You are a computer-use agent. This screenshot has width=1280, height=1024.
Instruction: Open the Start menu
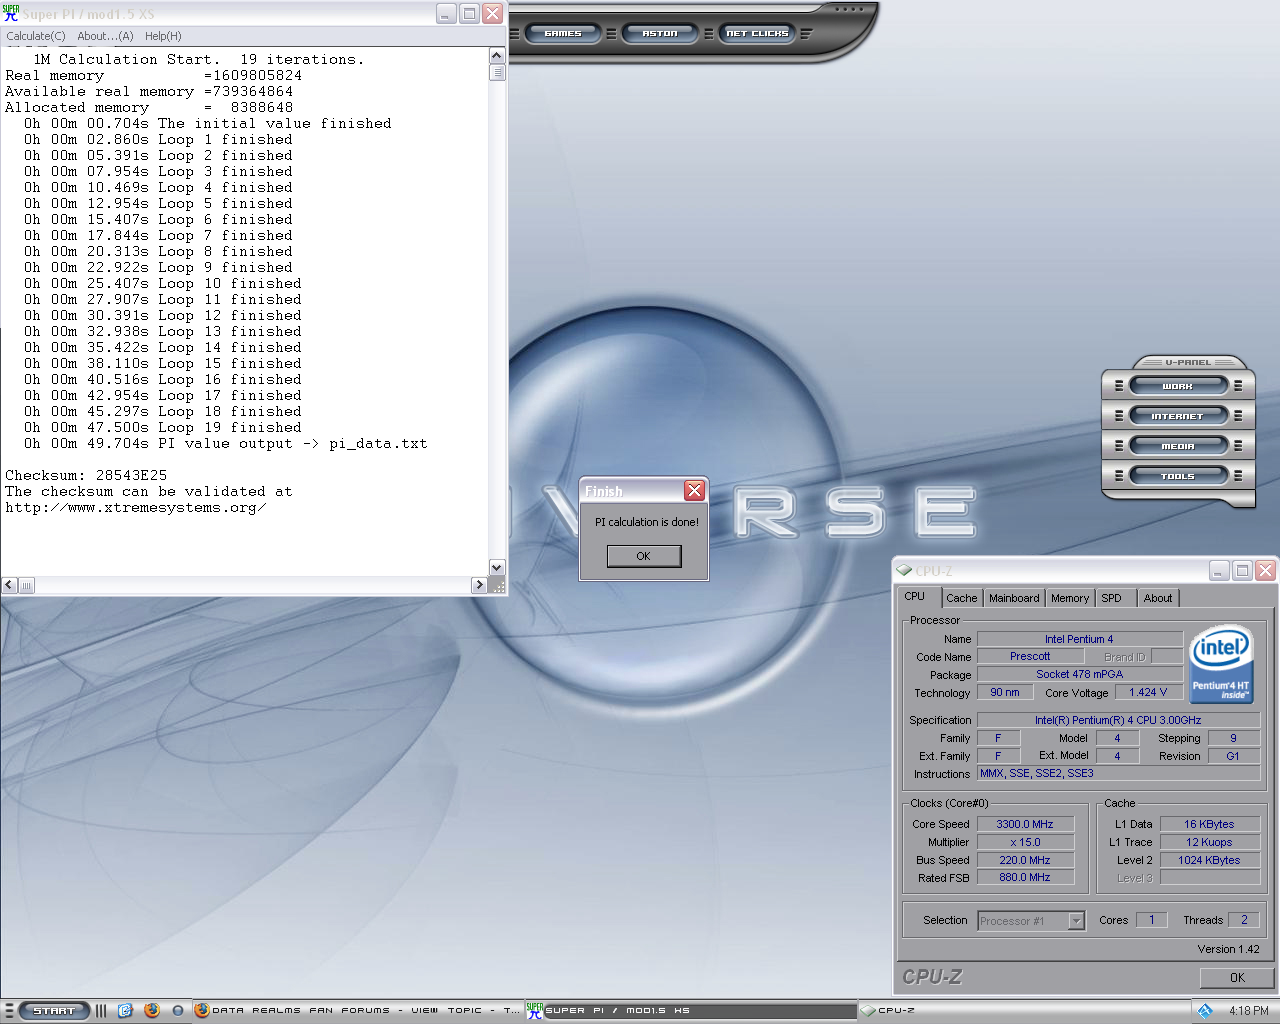click(54, 1010)
